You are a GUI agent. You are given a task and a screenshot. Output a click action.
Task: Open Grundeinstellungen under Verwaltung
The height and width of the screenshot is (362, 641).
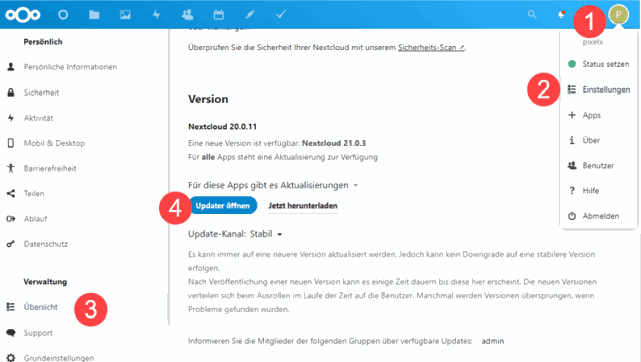[59, 358]
